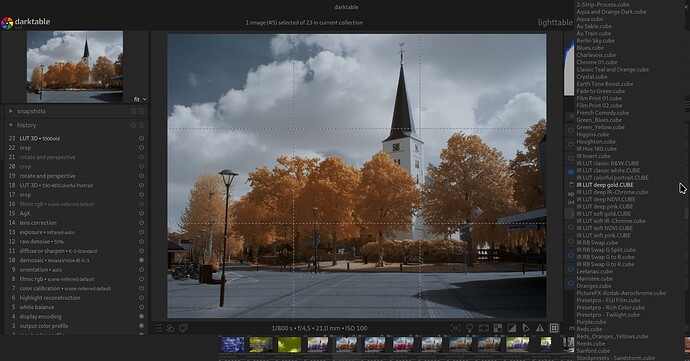
Task: Open the bright green filmstrip thumbnail
Action: [289, 344]
